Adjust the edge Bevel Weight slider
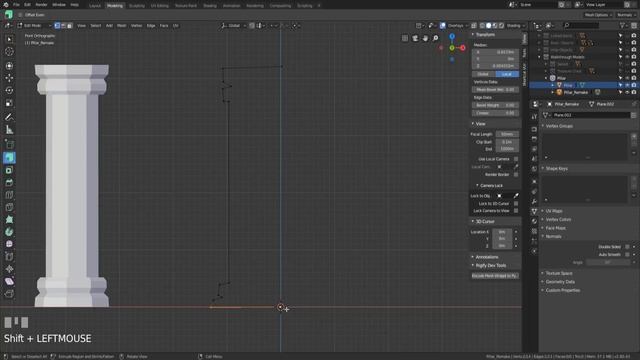640x360 pixels. coord(495,105)
